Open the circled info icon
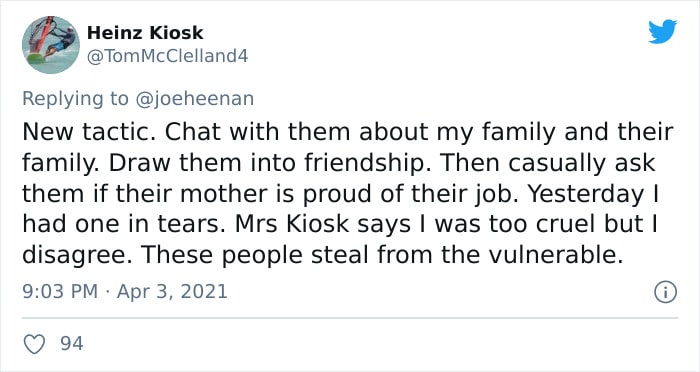 pos(666,292)
